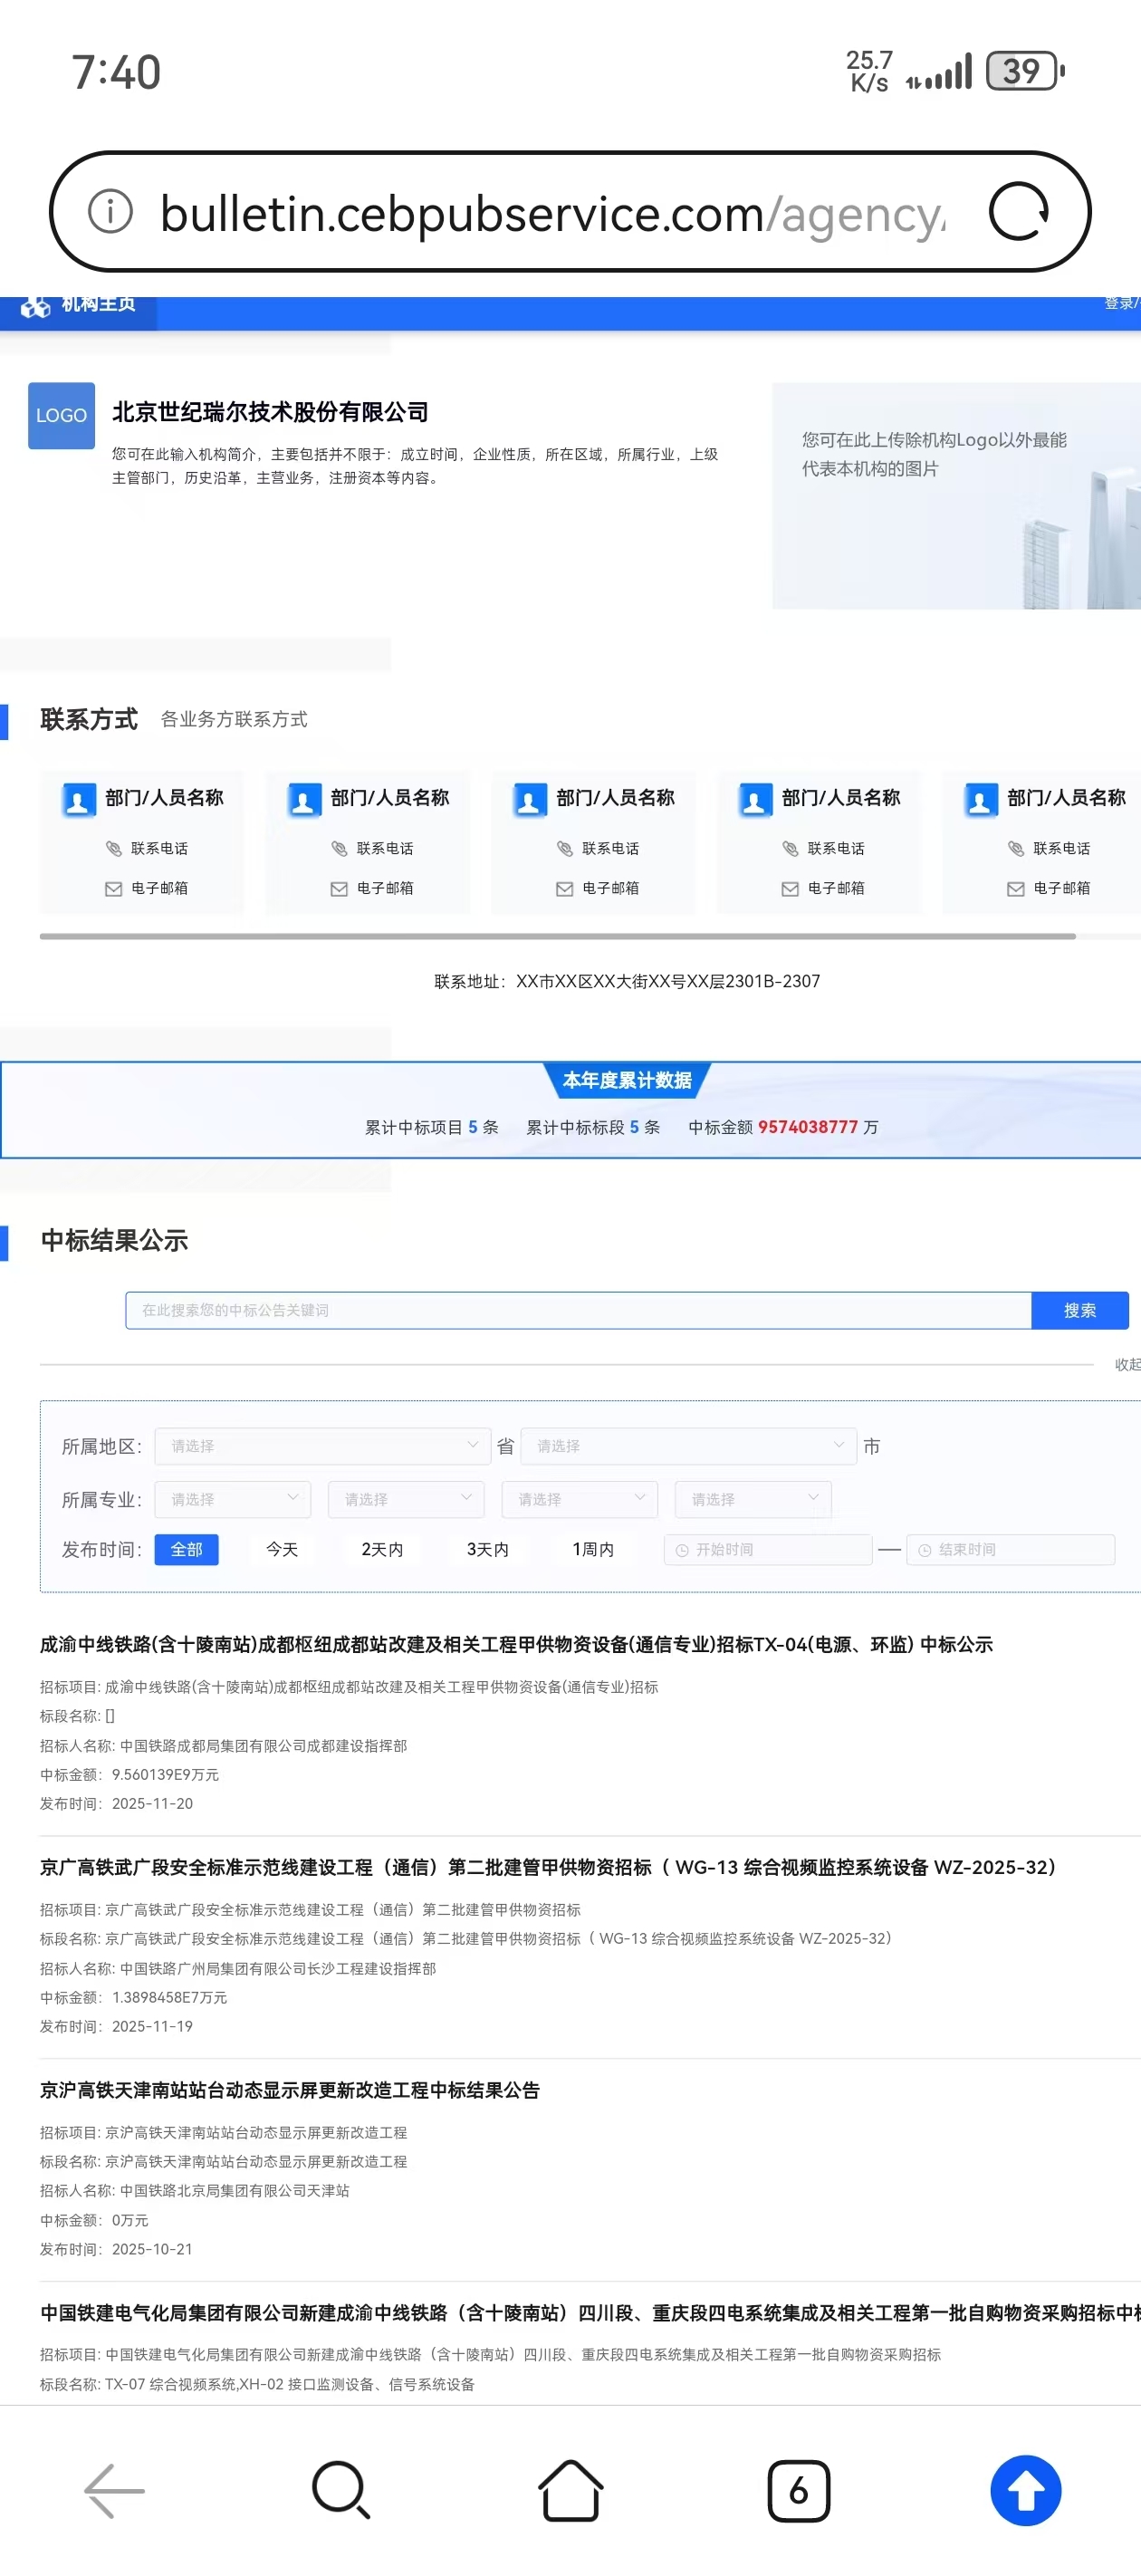Image resolution: width=1141 pixels, height=2576 pixels.
Task: Focus the 中标公告关键词 search field
Action: [x=578, y=1310]
